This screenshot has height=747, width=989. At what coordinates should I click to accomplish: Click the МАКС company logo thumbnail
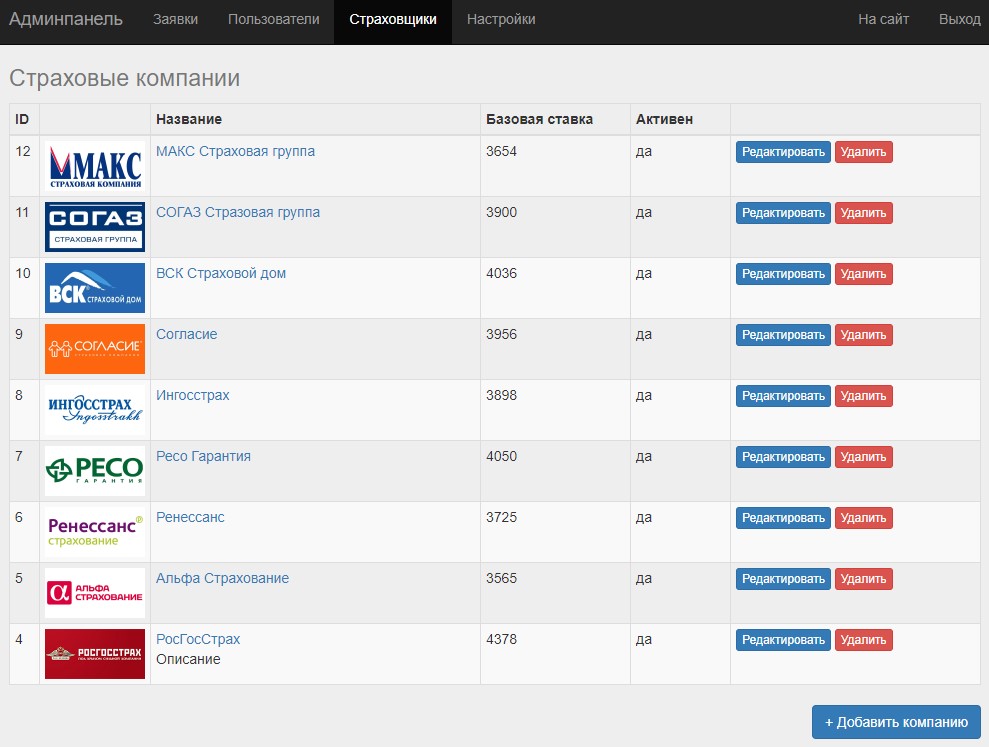coord(95,166)
